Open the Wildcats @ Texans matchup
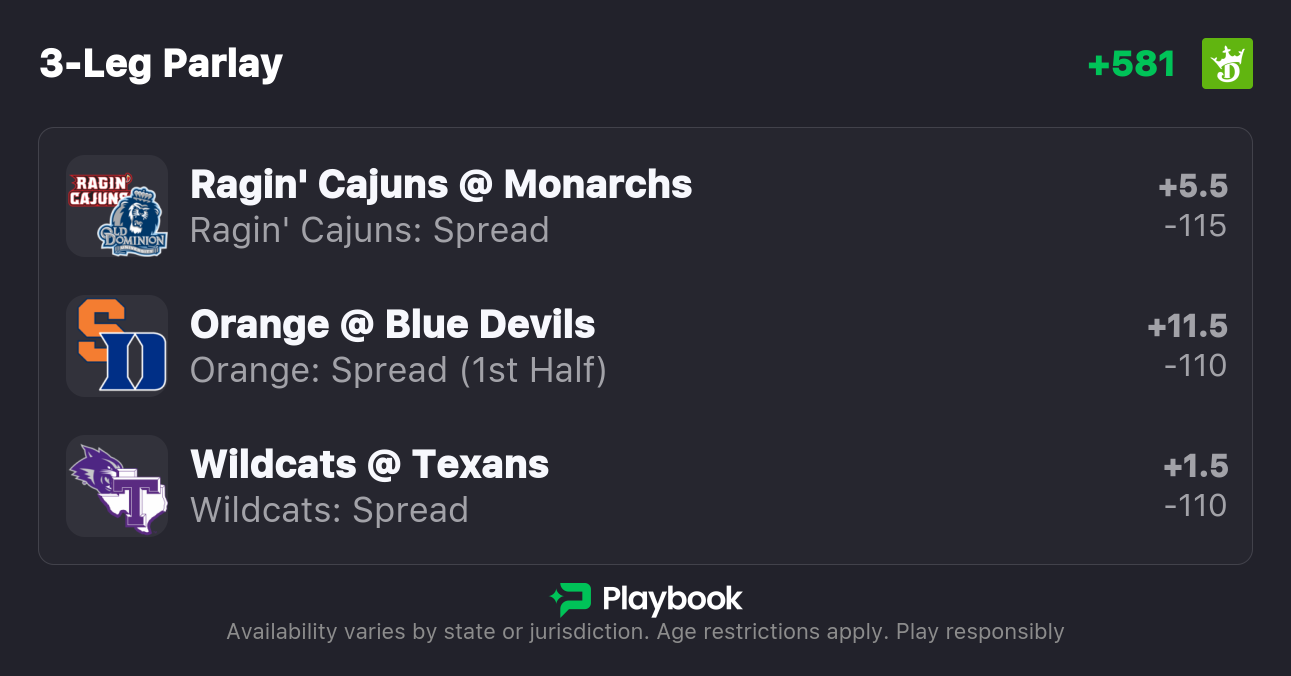1291x676 pixels. (369, 465)
